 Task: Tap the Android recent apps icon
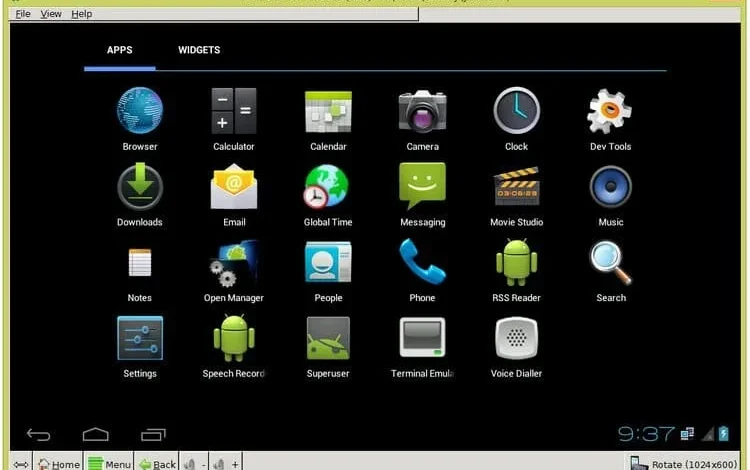tap(153, 434)
